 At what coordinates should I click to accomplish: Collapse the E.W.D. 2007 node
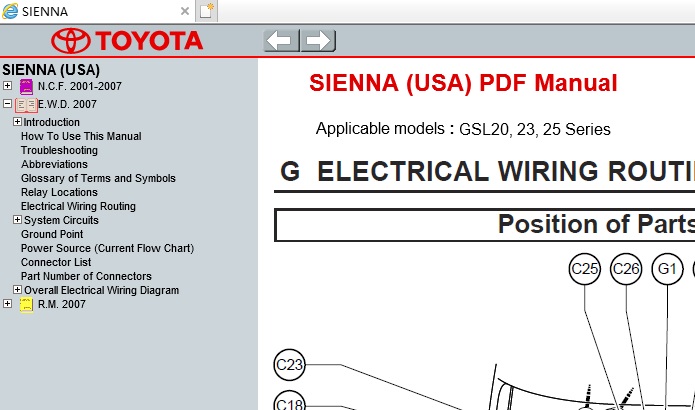(x=7, y=104)
